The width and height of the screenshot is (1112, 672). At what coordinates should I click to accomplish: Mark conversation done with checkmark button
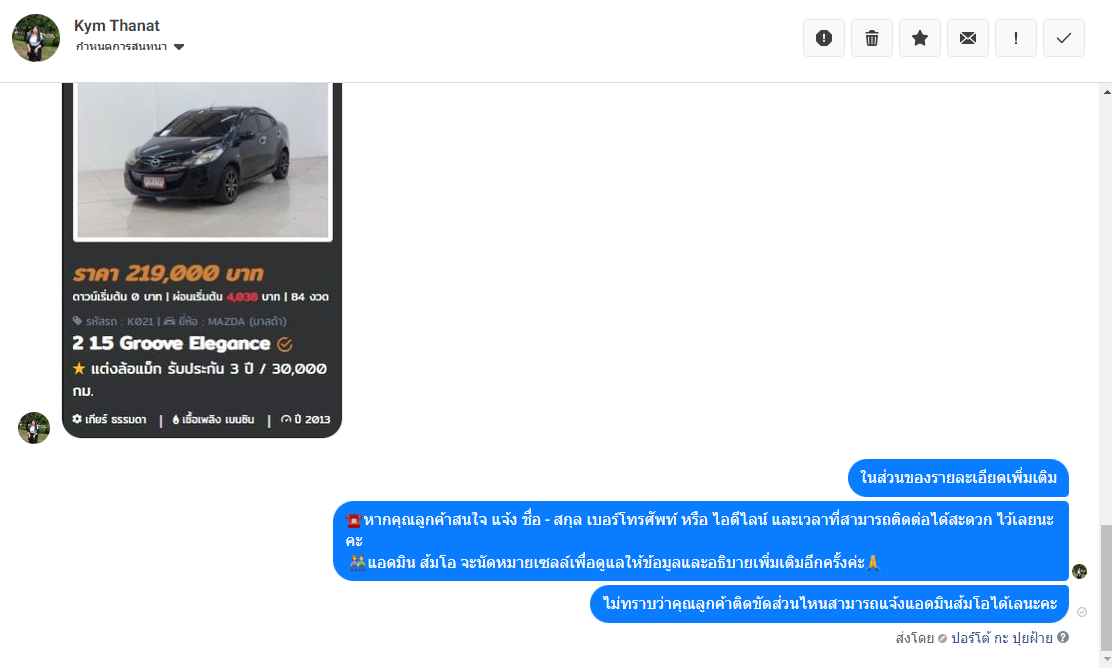(x=1064, y=38)
